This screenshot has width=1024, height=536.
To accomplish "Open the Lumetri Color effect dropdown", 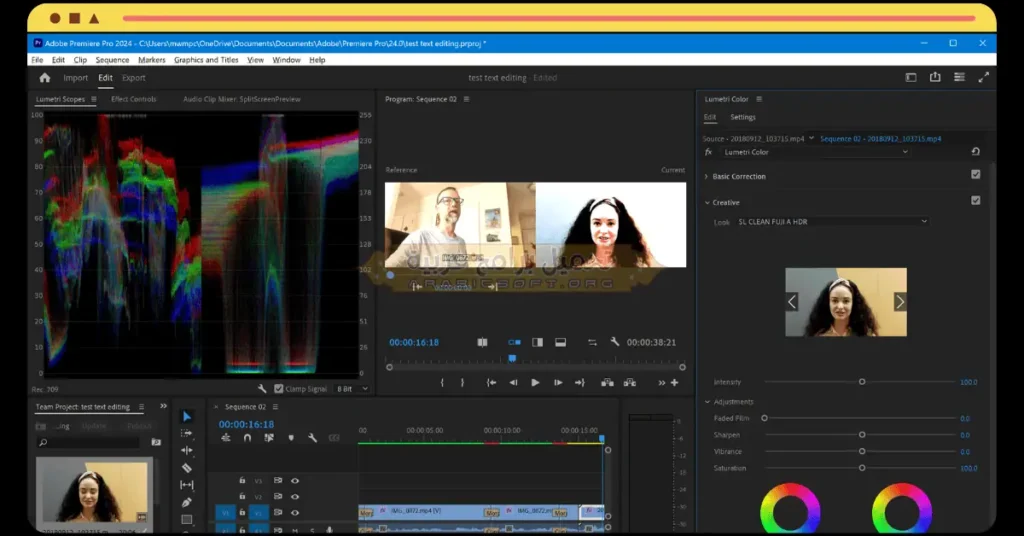I will point(816,152).
